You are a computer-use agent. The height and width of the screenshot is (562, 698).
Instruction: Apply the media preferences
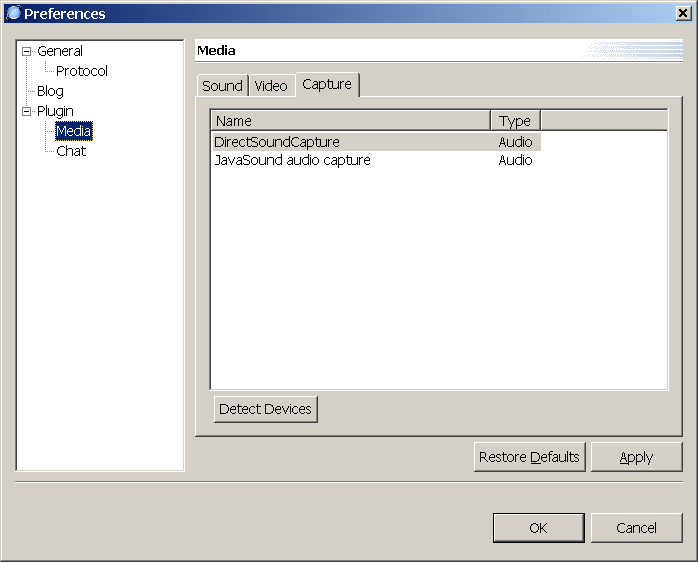tap(636, 457)
